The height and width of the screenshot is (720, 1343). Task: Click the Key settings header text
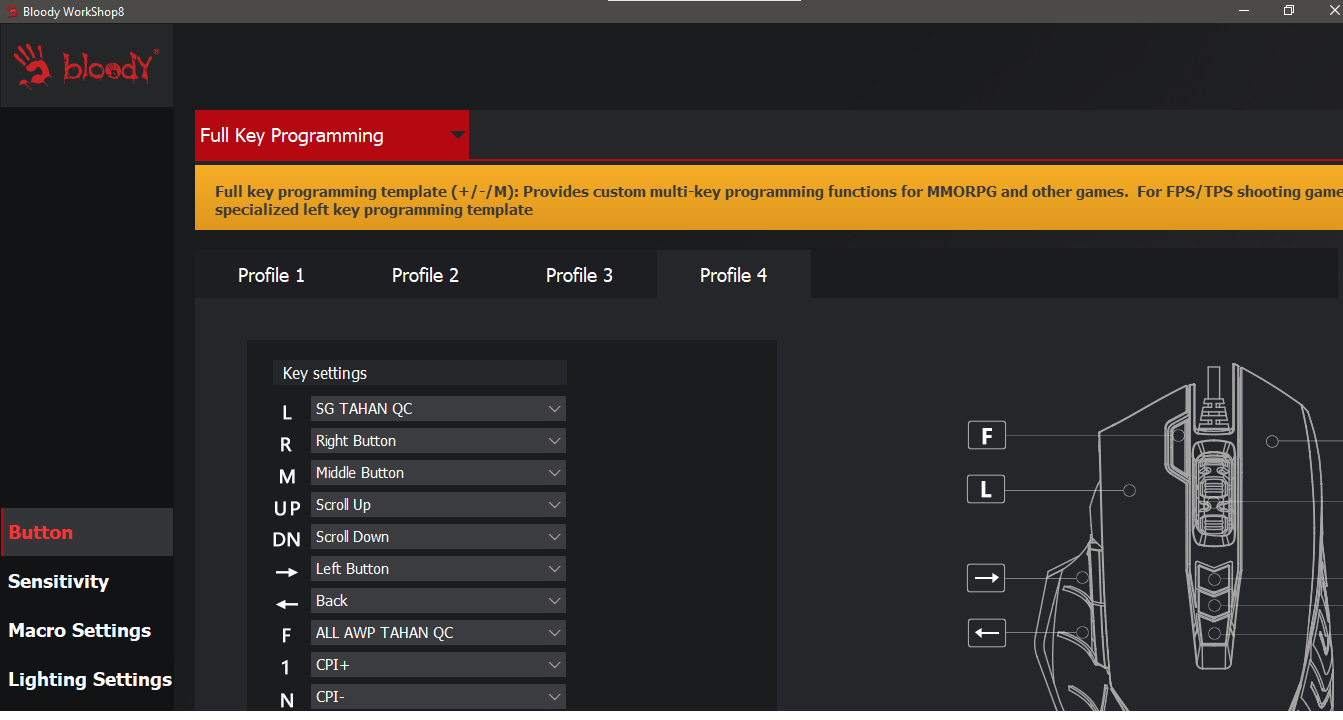pyautogui.click(x=325, y=373)
